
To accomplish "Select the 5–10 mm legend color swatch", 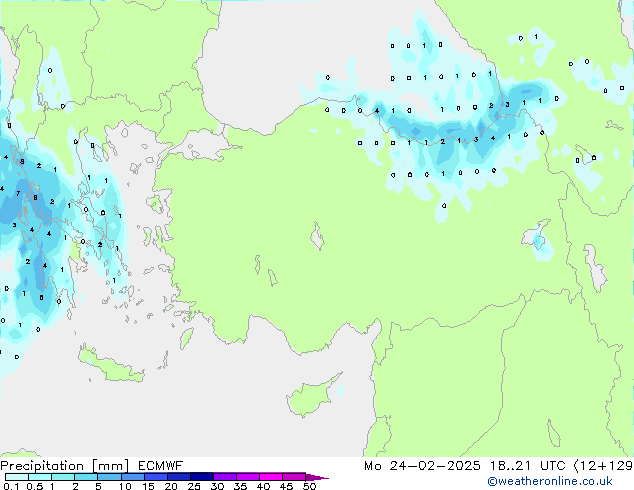I will (109, 477).
